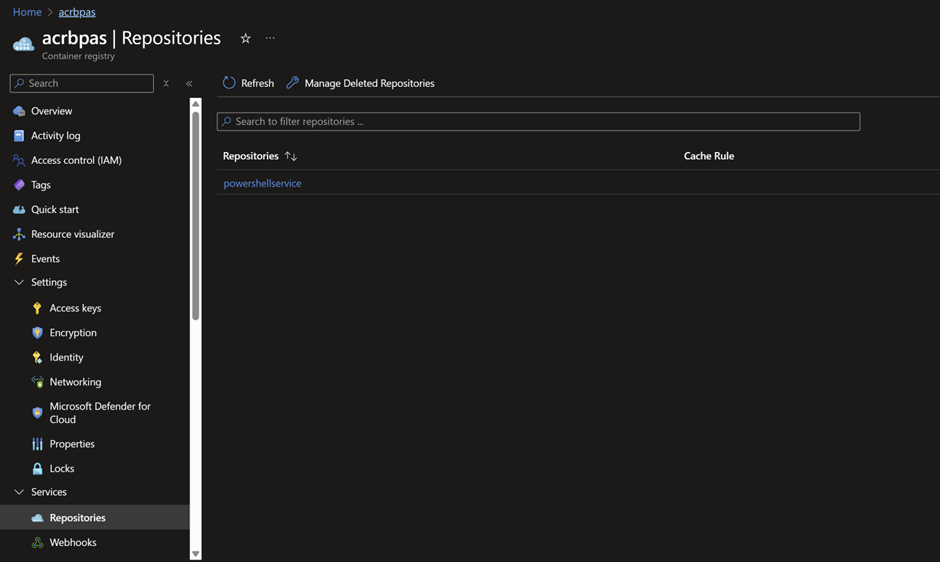Screen dimensions: 940x562
Task: Collapse the Settings section chevron
Action: coord(19,283)
